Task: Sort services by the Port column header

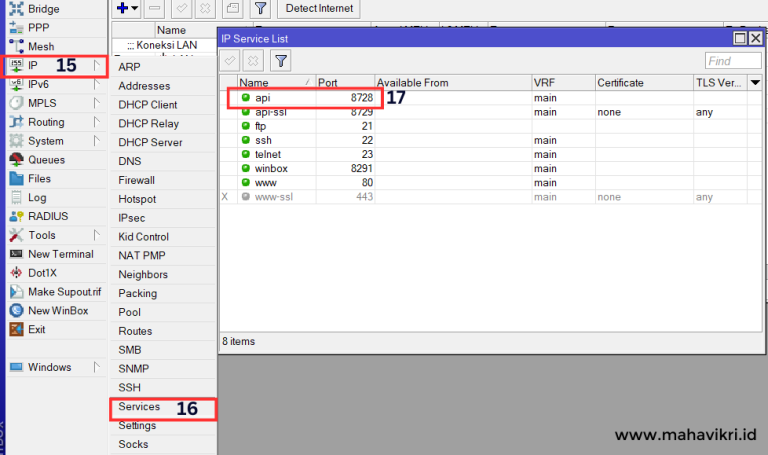Action: [344, 82]
